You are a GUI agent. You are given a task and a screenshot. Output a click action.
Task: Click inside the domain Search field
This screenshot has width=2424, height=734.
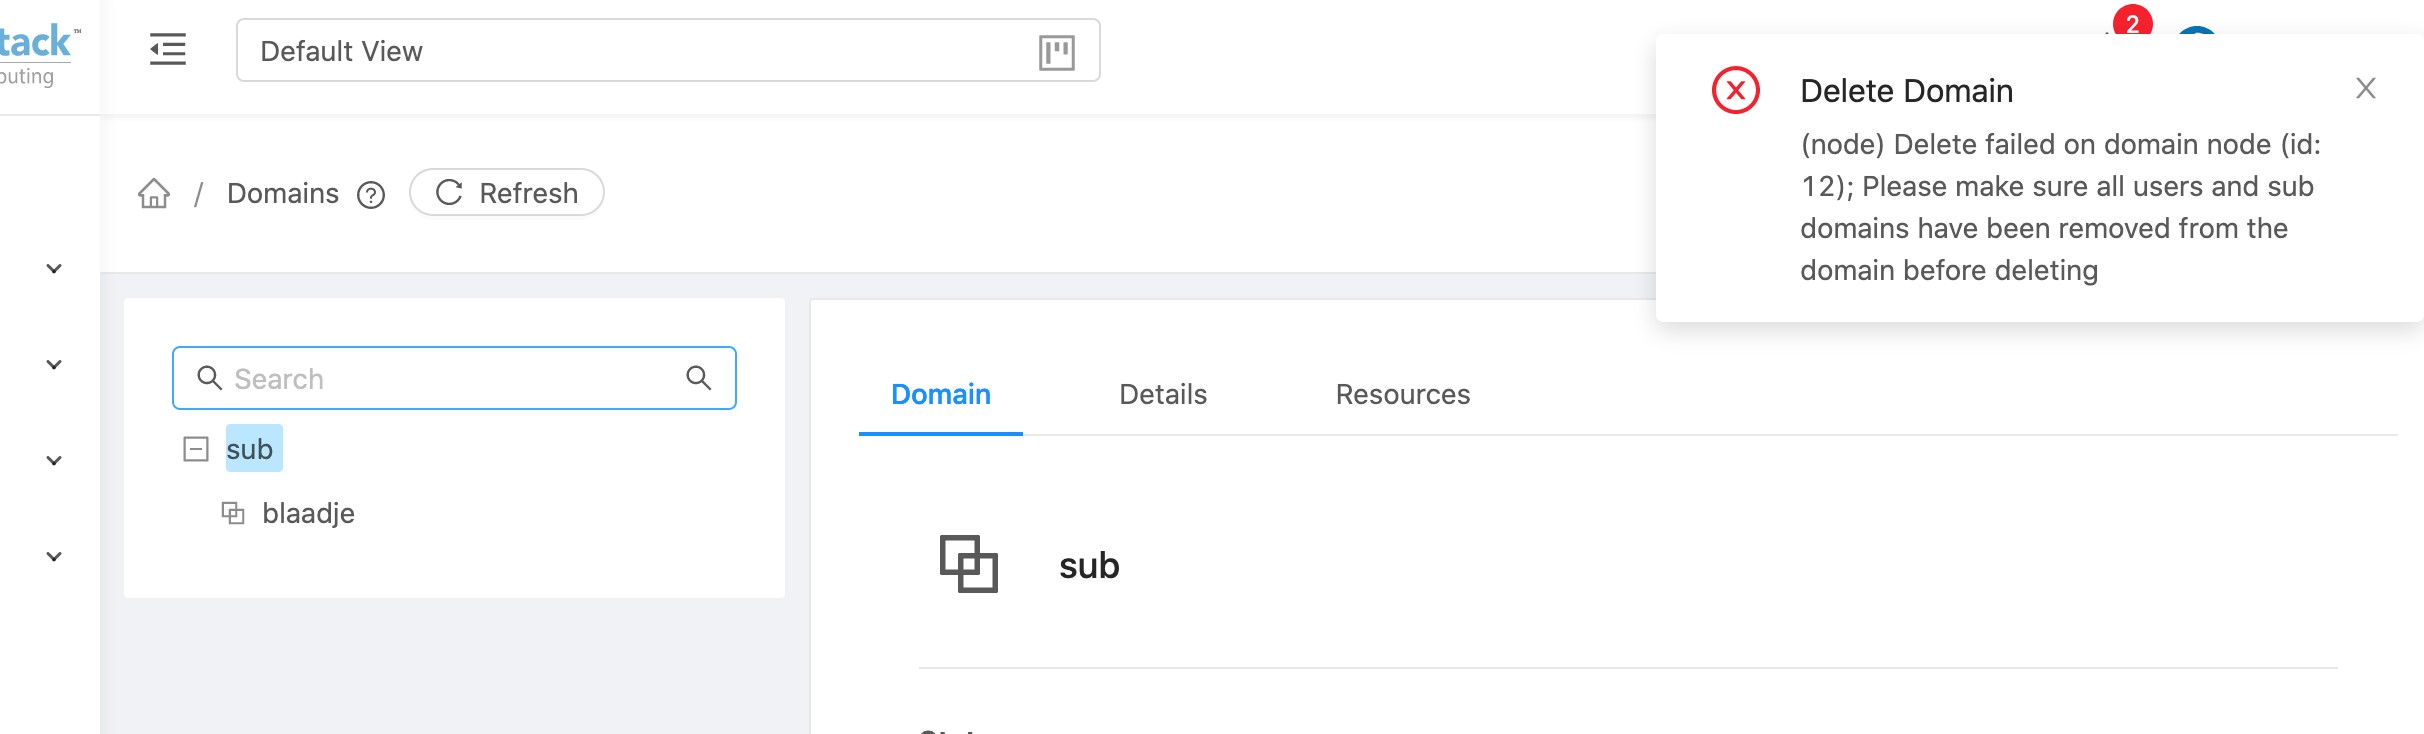point(400,377)
